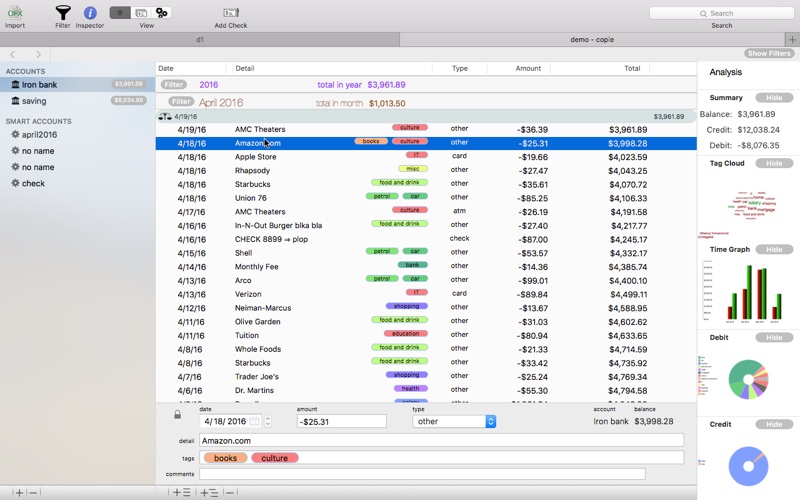Open the Filter funnel tool

tap(63, 12)
